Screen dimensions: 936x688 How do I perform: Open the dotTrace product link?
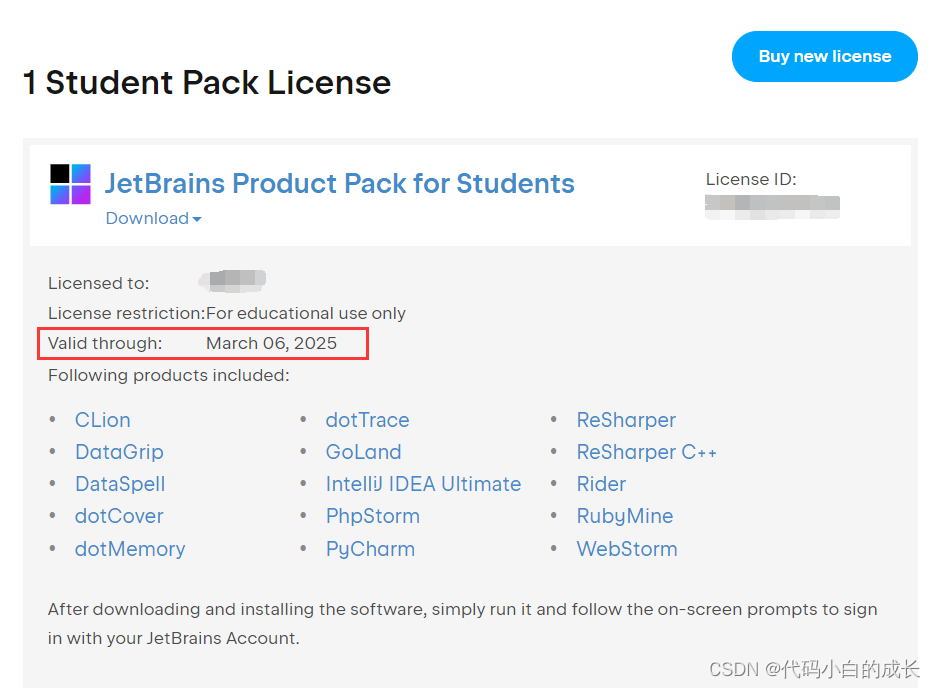(368, 420)
